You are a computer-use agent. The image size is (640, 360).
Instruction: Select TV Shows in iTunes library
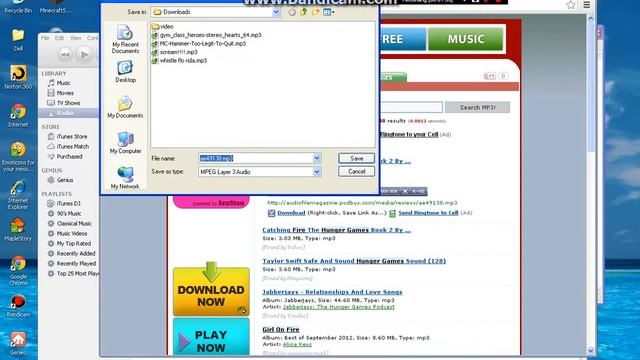pos(68,103)
